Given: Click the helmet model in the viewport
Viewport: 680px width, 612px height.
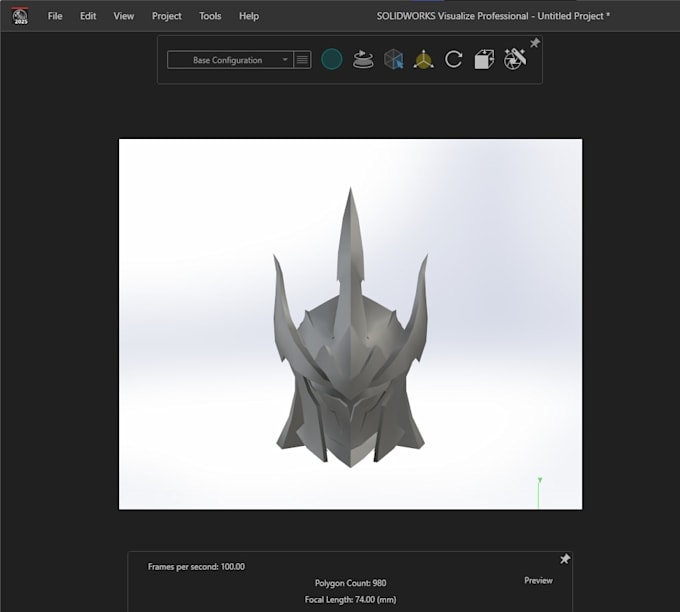Looking at the screenshot, I should coord(350,347).
